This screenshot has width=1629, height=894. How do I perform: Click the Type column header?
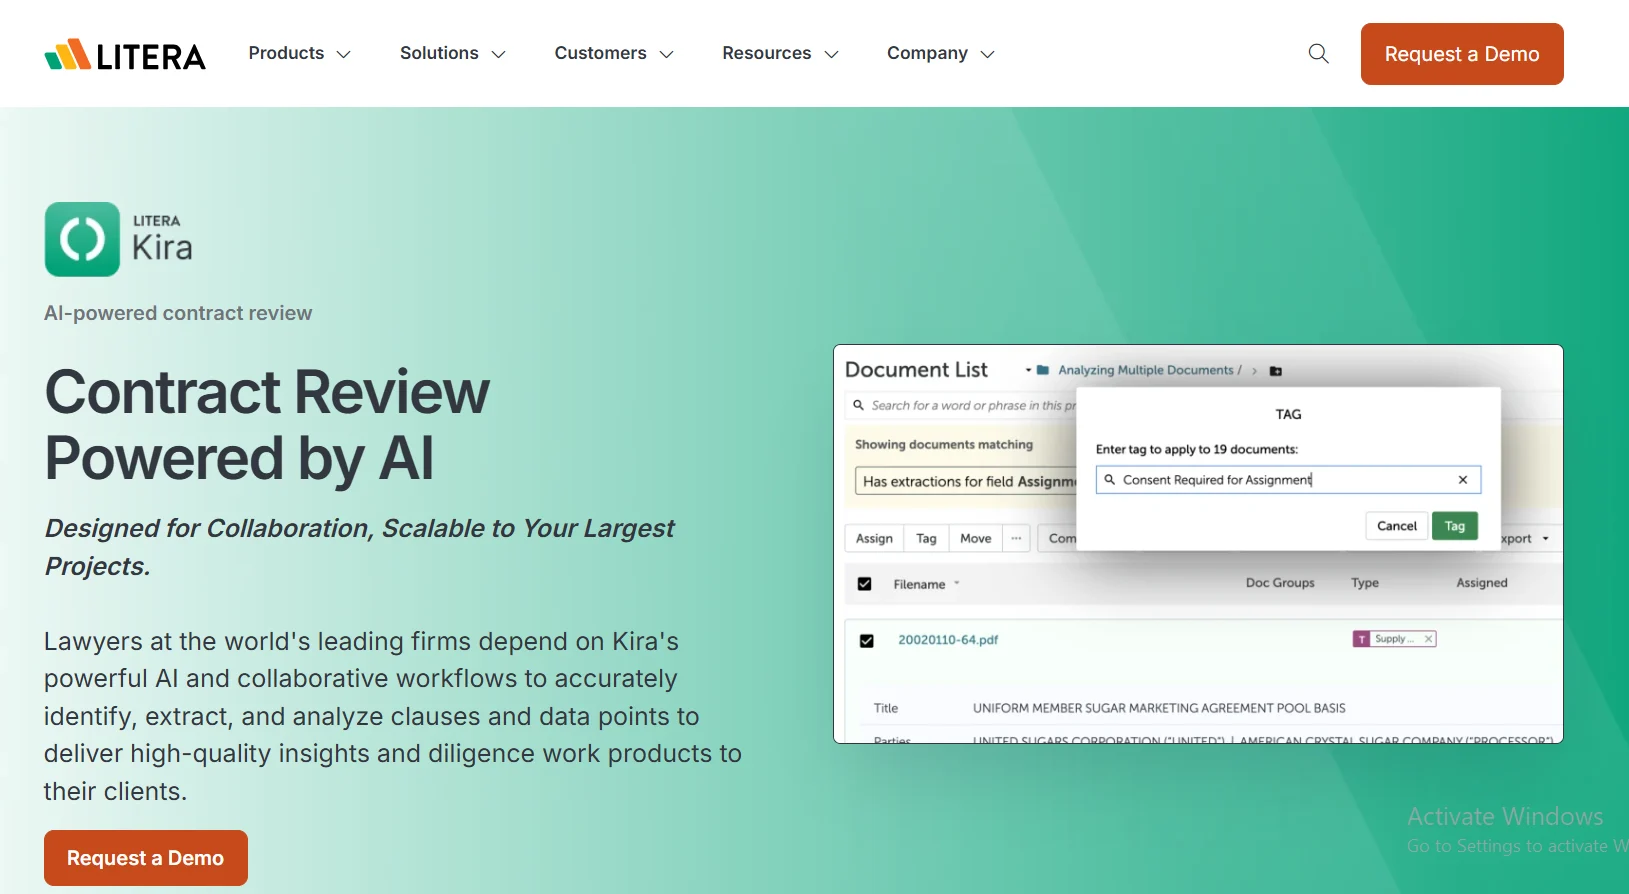coord(1365,583)
